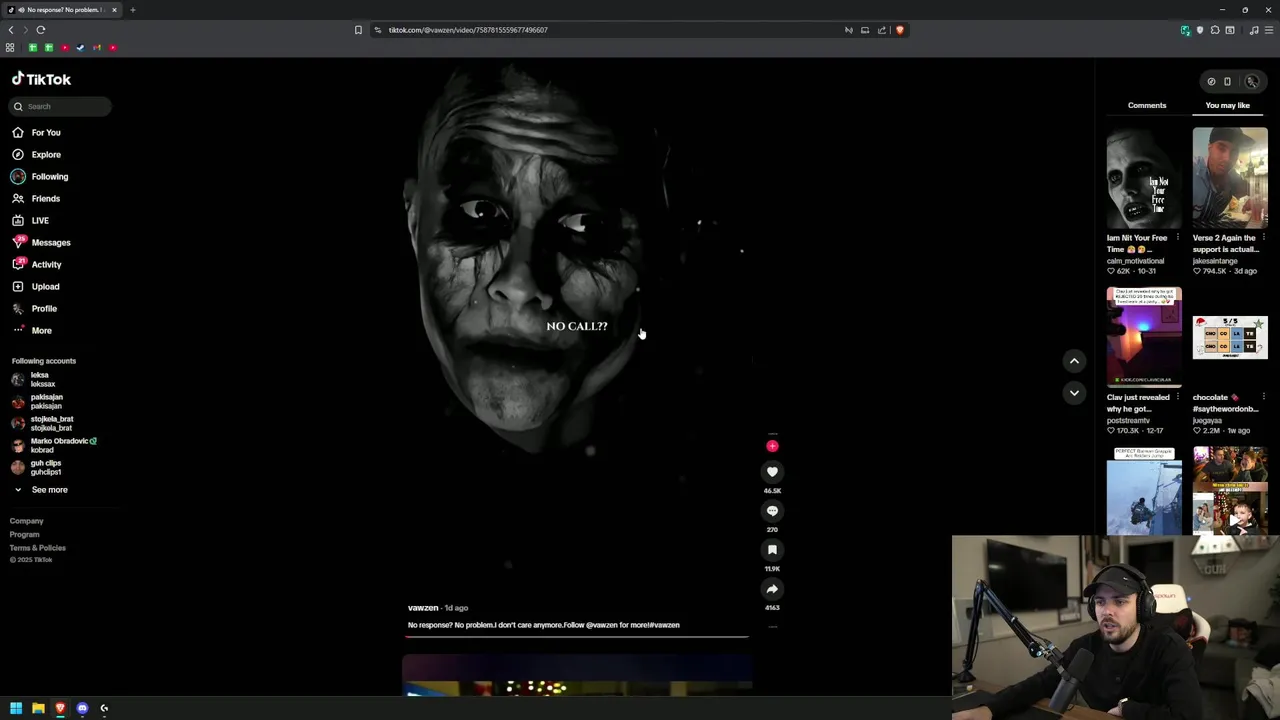Mute the tab with the audio icon
This screenshot has width=1280, height=720.
(x=21, y=10)
